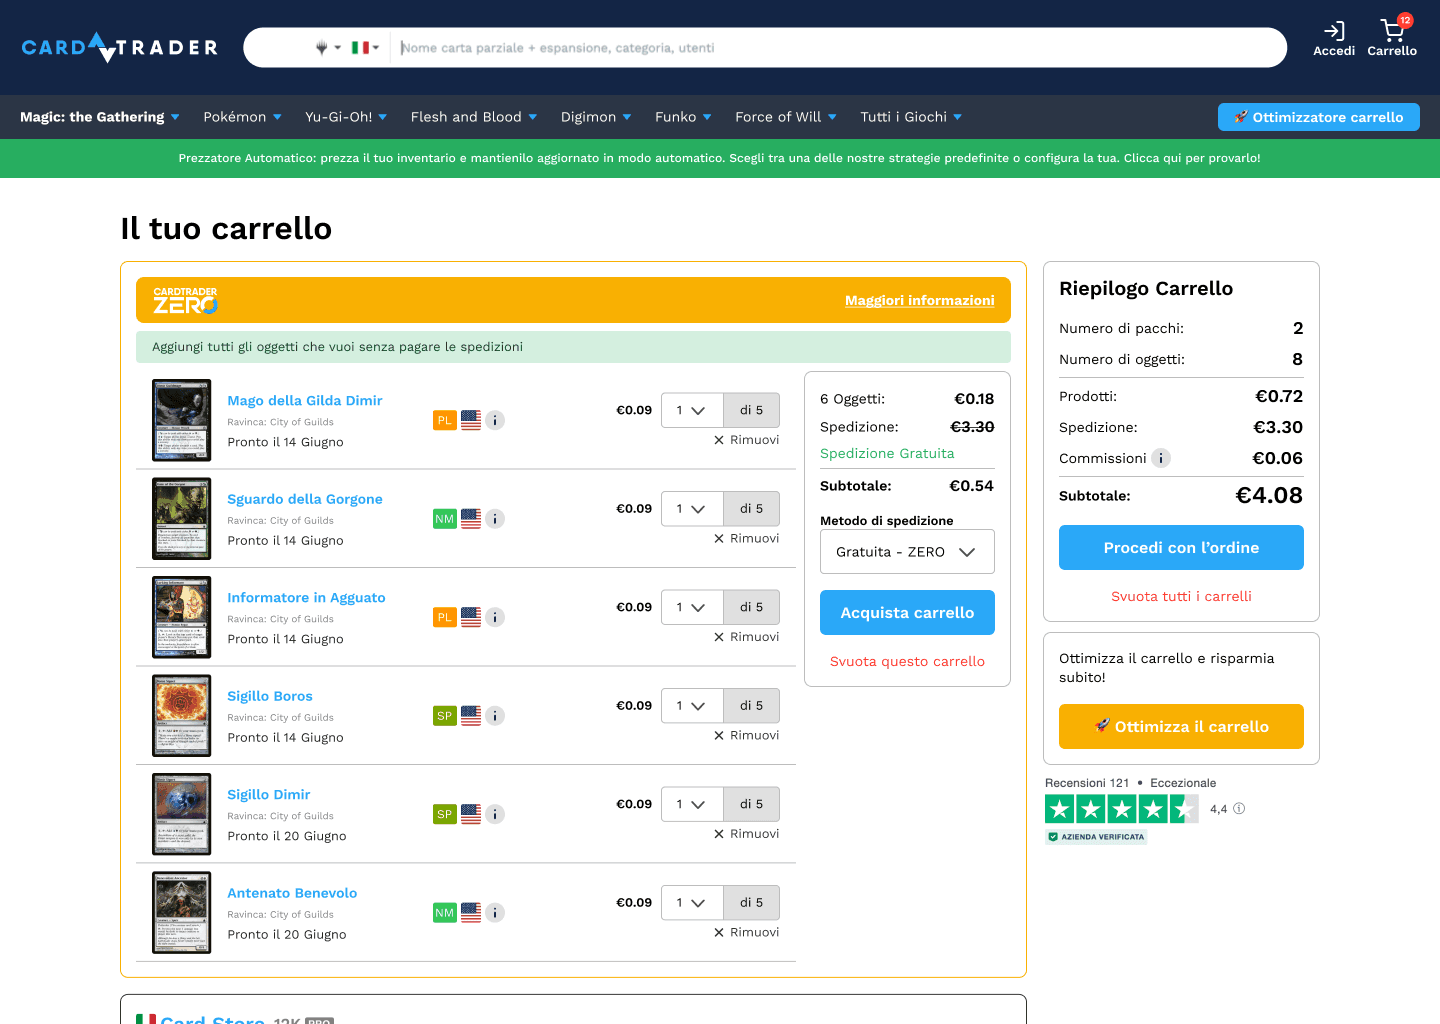
Task: Open Mago della Gilda Dimir card thumbnail
Action: click(181, 420)
